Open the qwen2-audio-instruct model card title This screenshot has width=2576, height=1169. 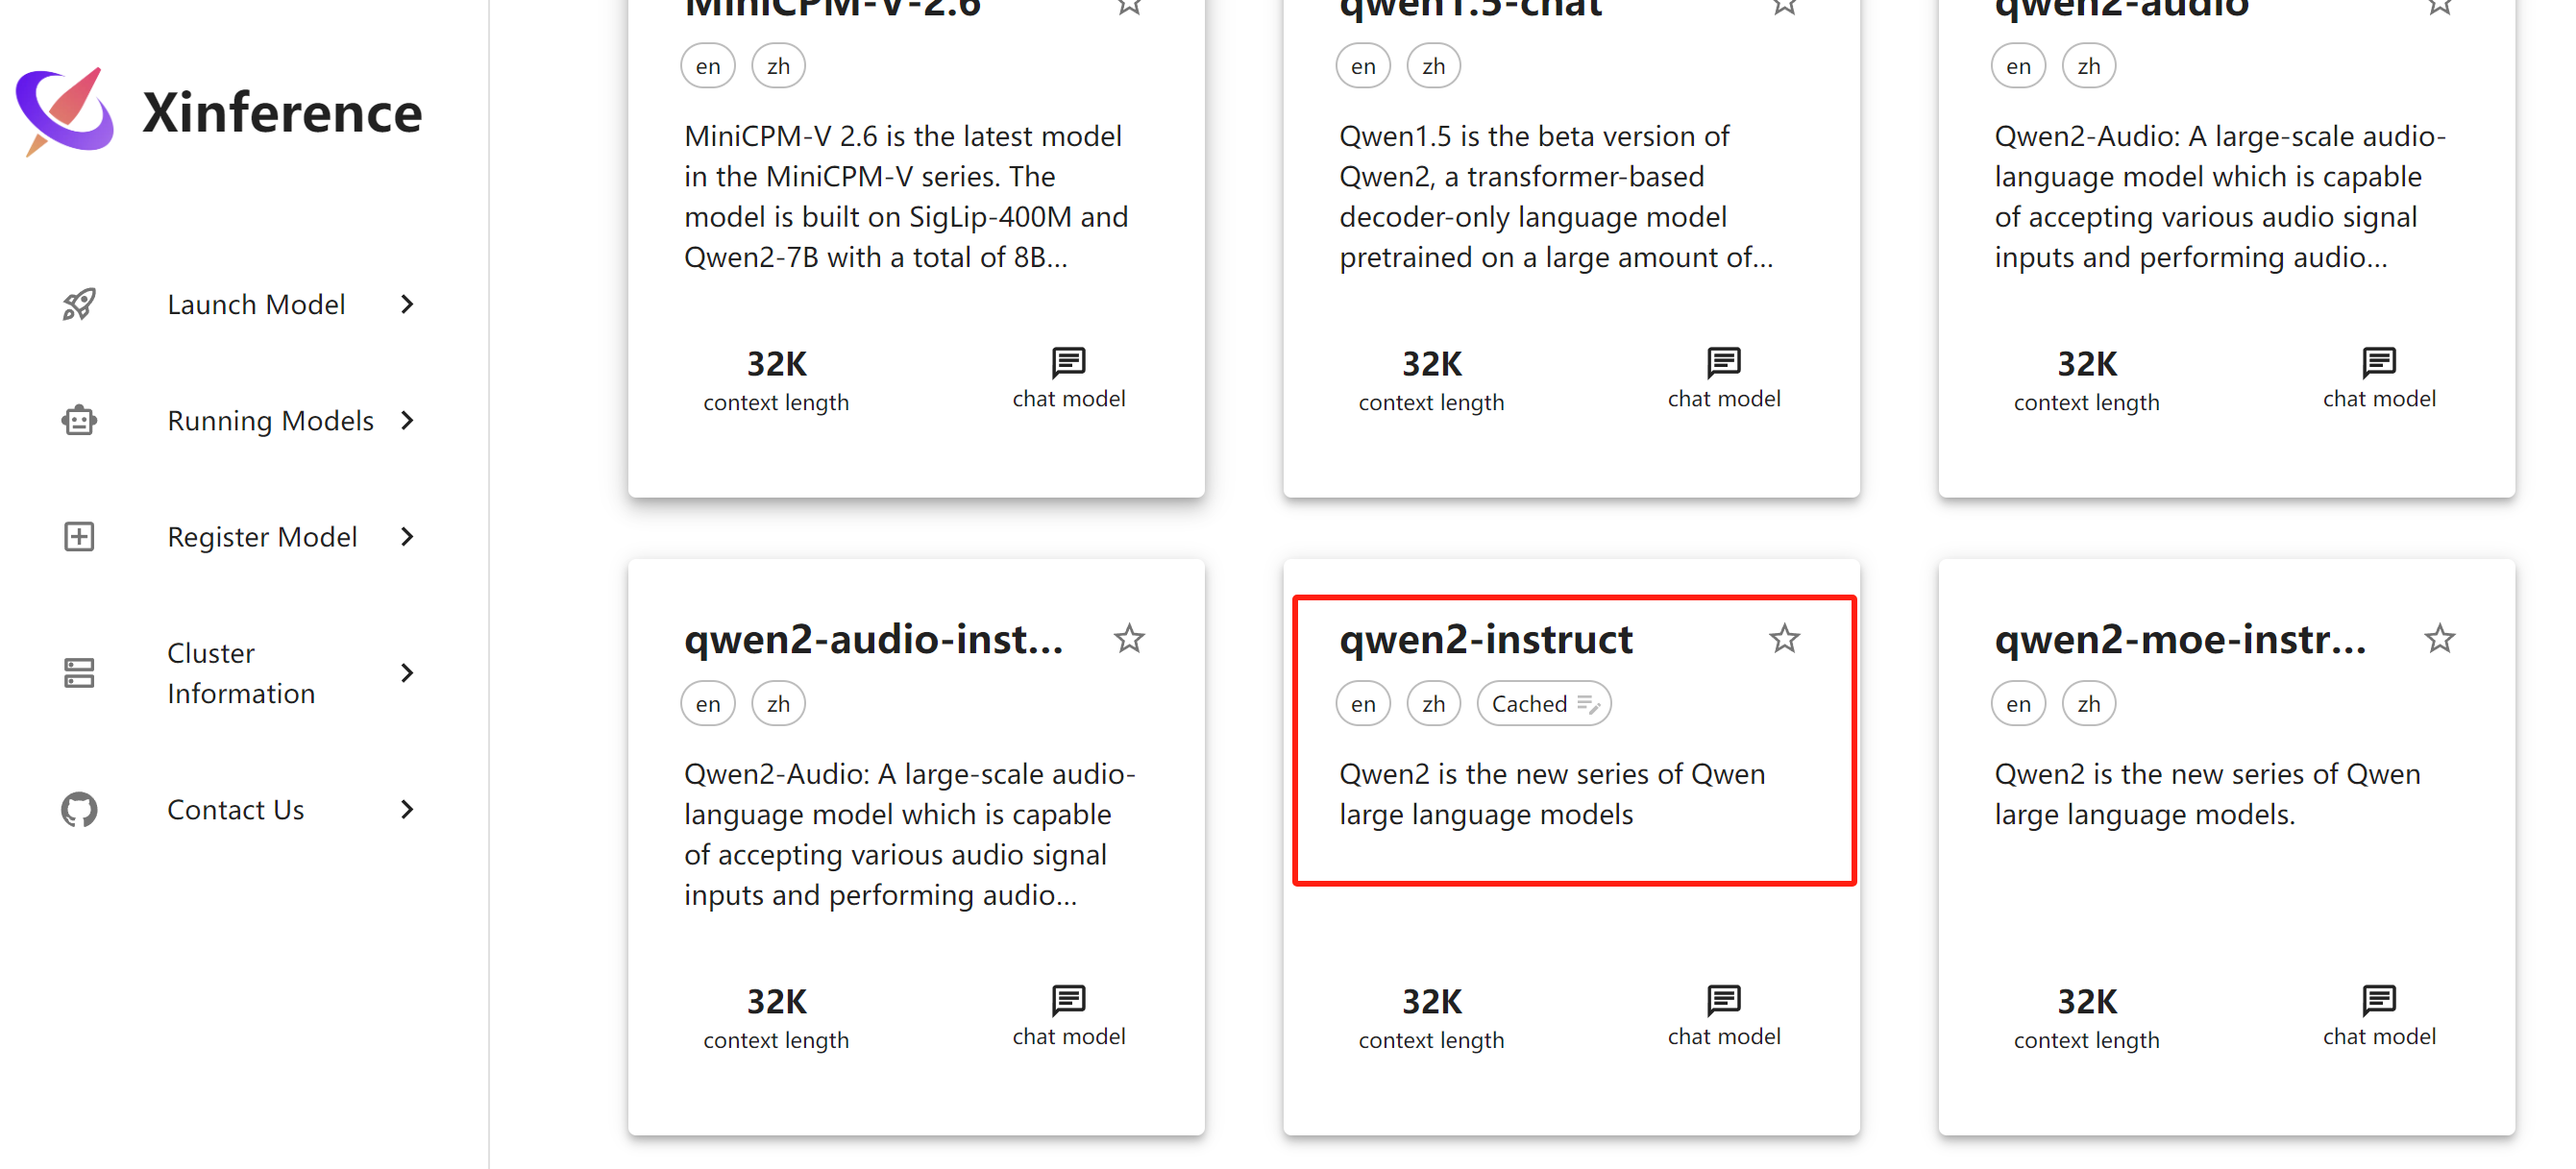click(873, 639)
